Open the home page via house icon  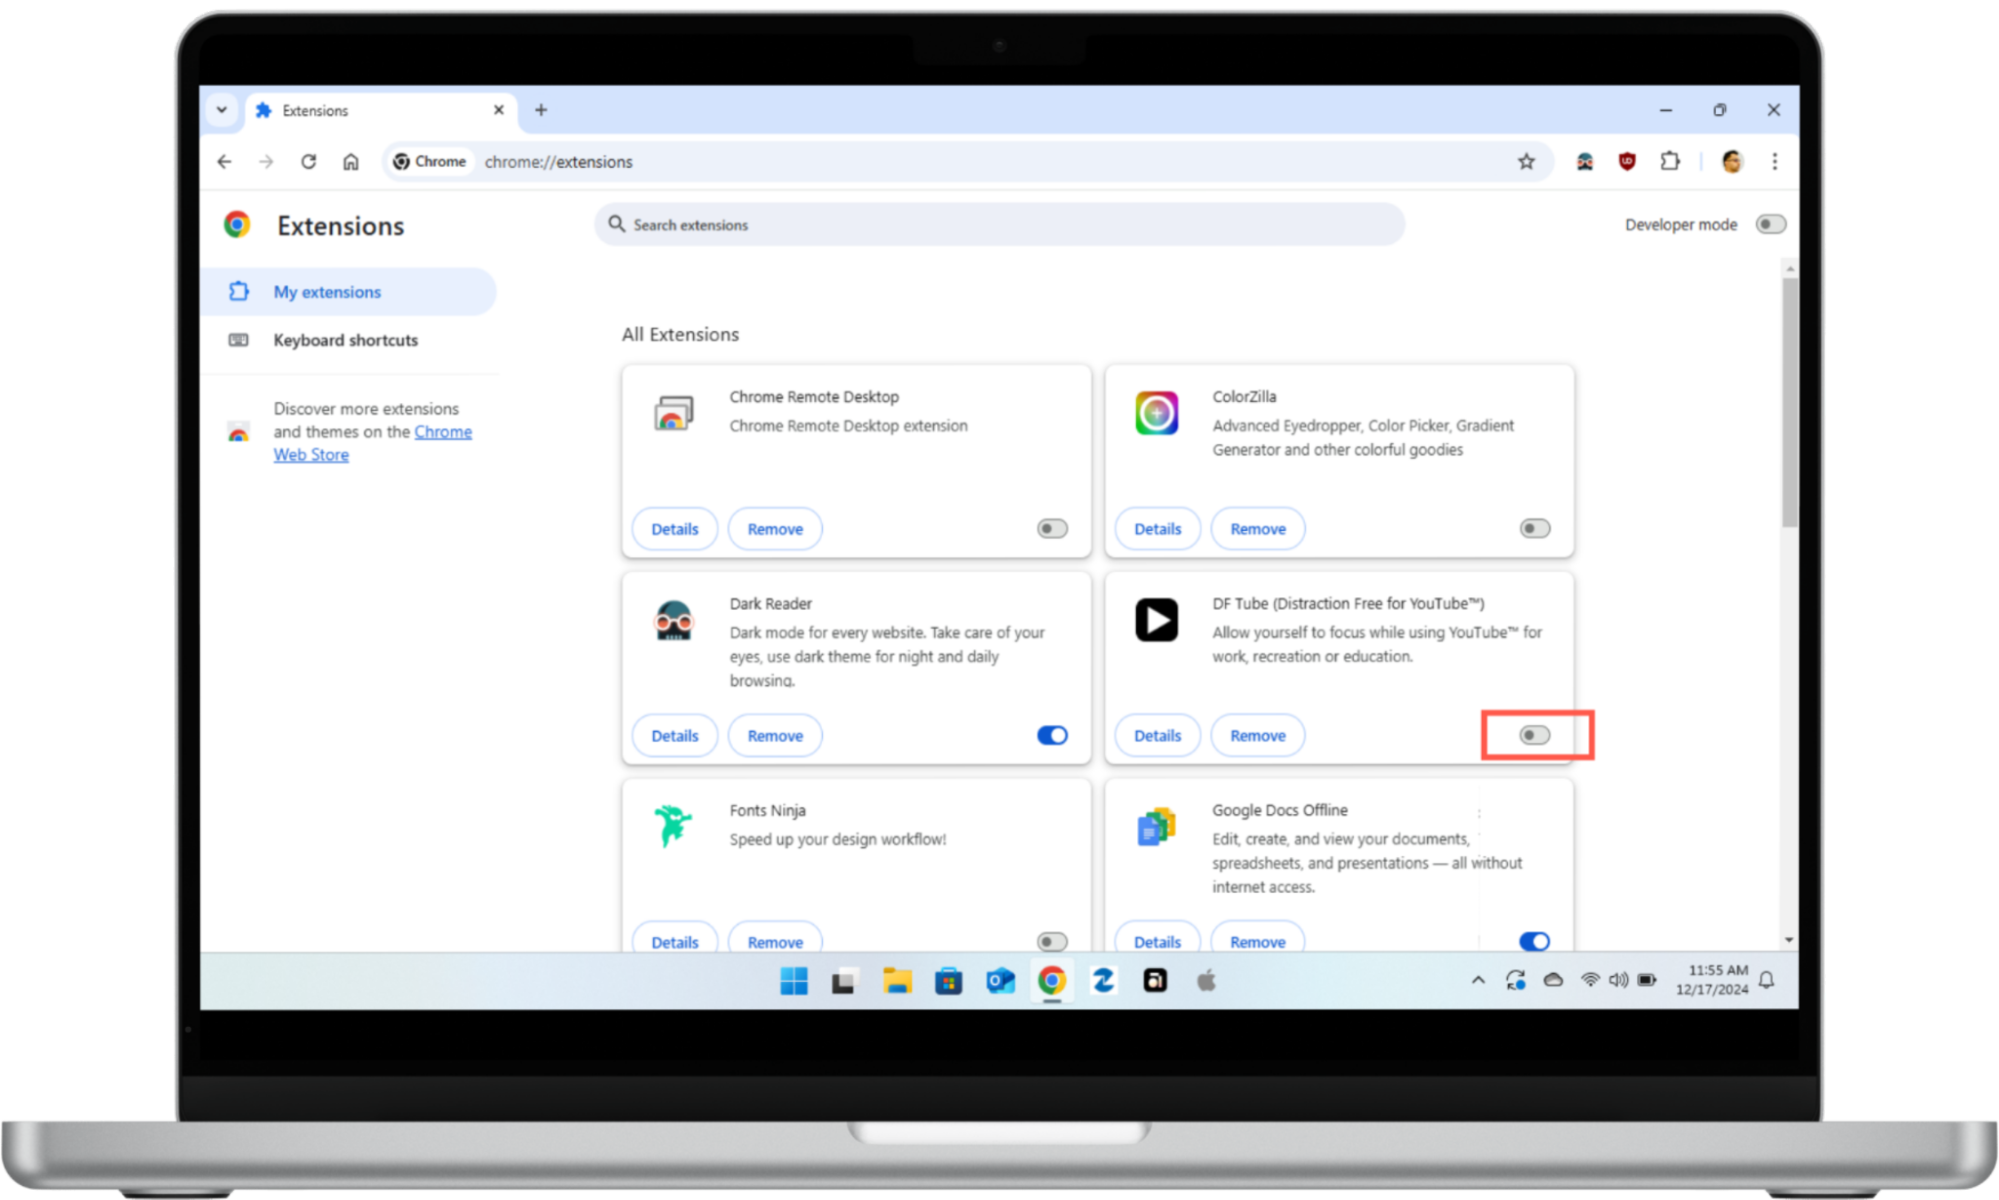pos(350,161)
